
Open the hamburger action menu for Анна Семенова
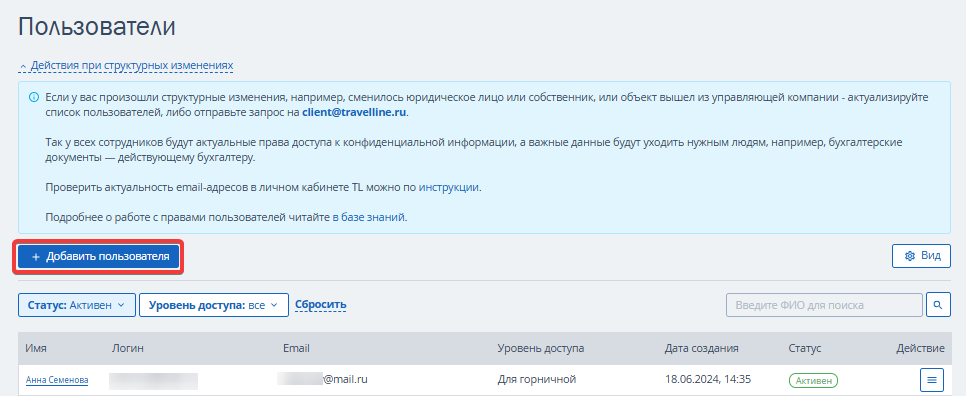coord(932,380)
